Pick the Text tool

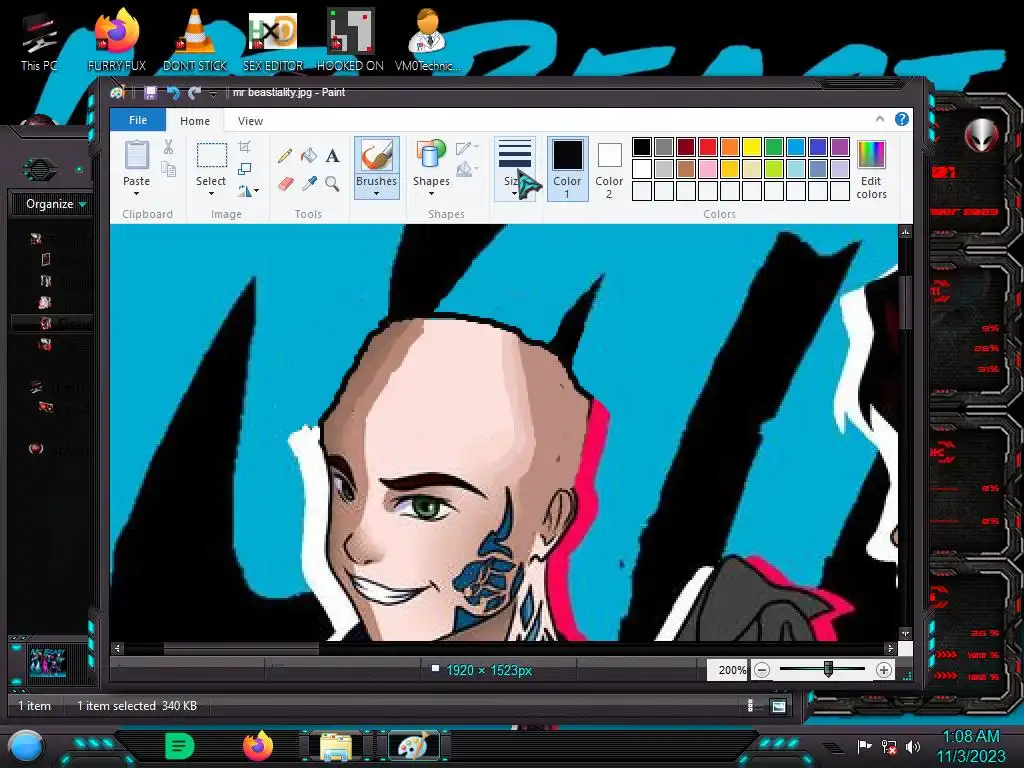click(332, 155)
